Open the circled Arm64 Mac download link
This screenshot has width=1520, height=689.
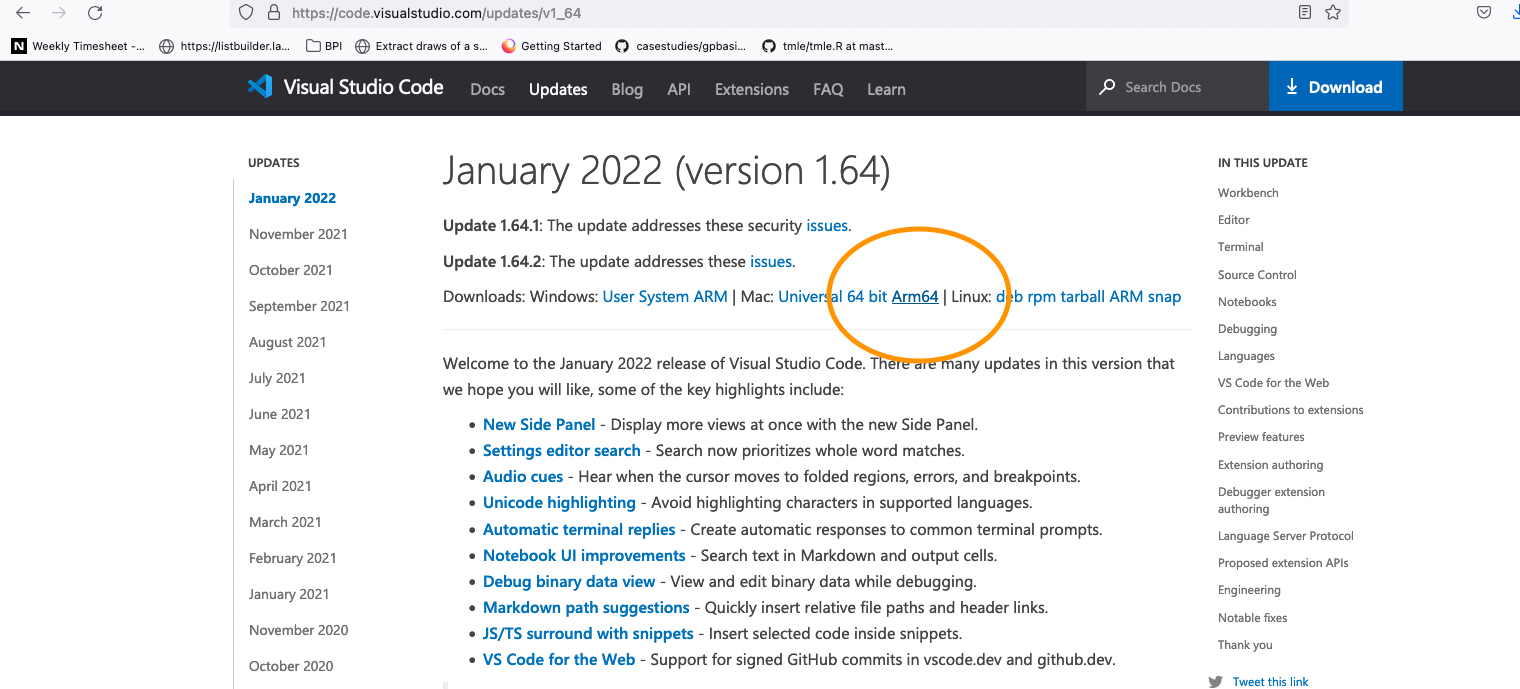coord(914,296)
